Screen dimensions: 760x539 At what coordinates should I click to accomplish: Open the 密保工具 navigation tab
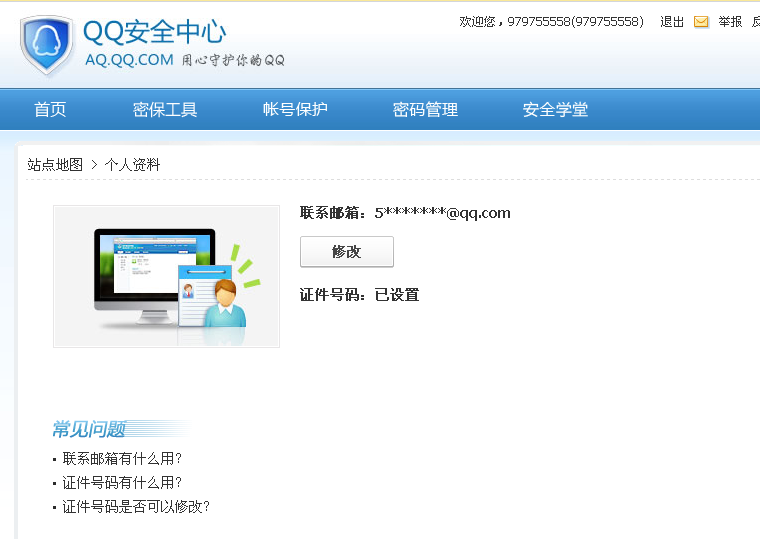coord(165,110)
